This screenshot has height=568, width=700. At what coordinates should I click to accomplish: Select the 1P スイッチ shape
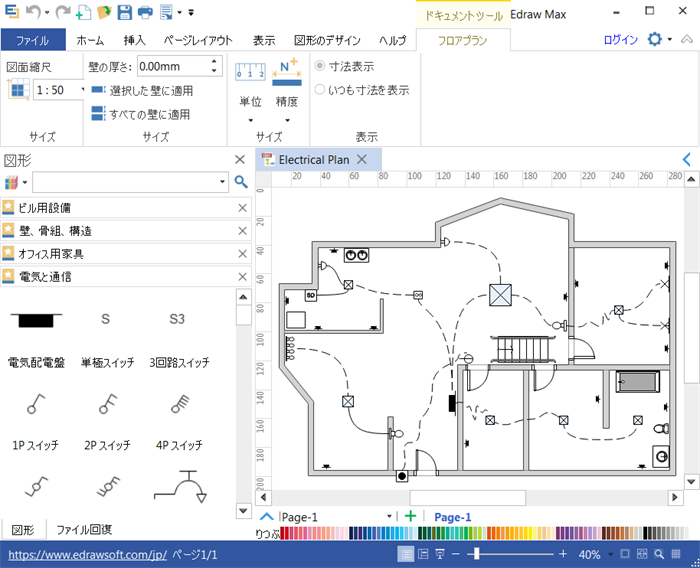37,403
